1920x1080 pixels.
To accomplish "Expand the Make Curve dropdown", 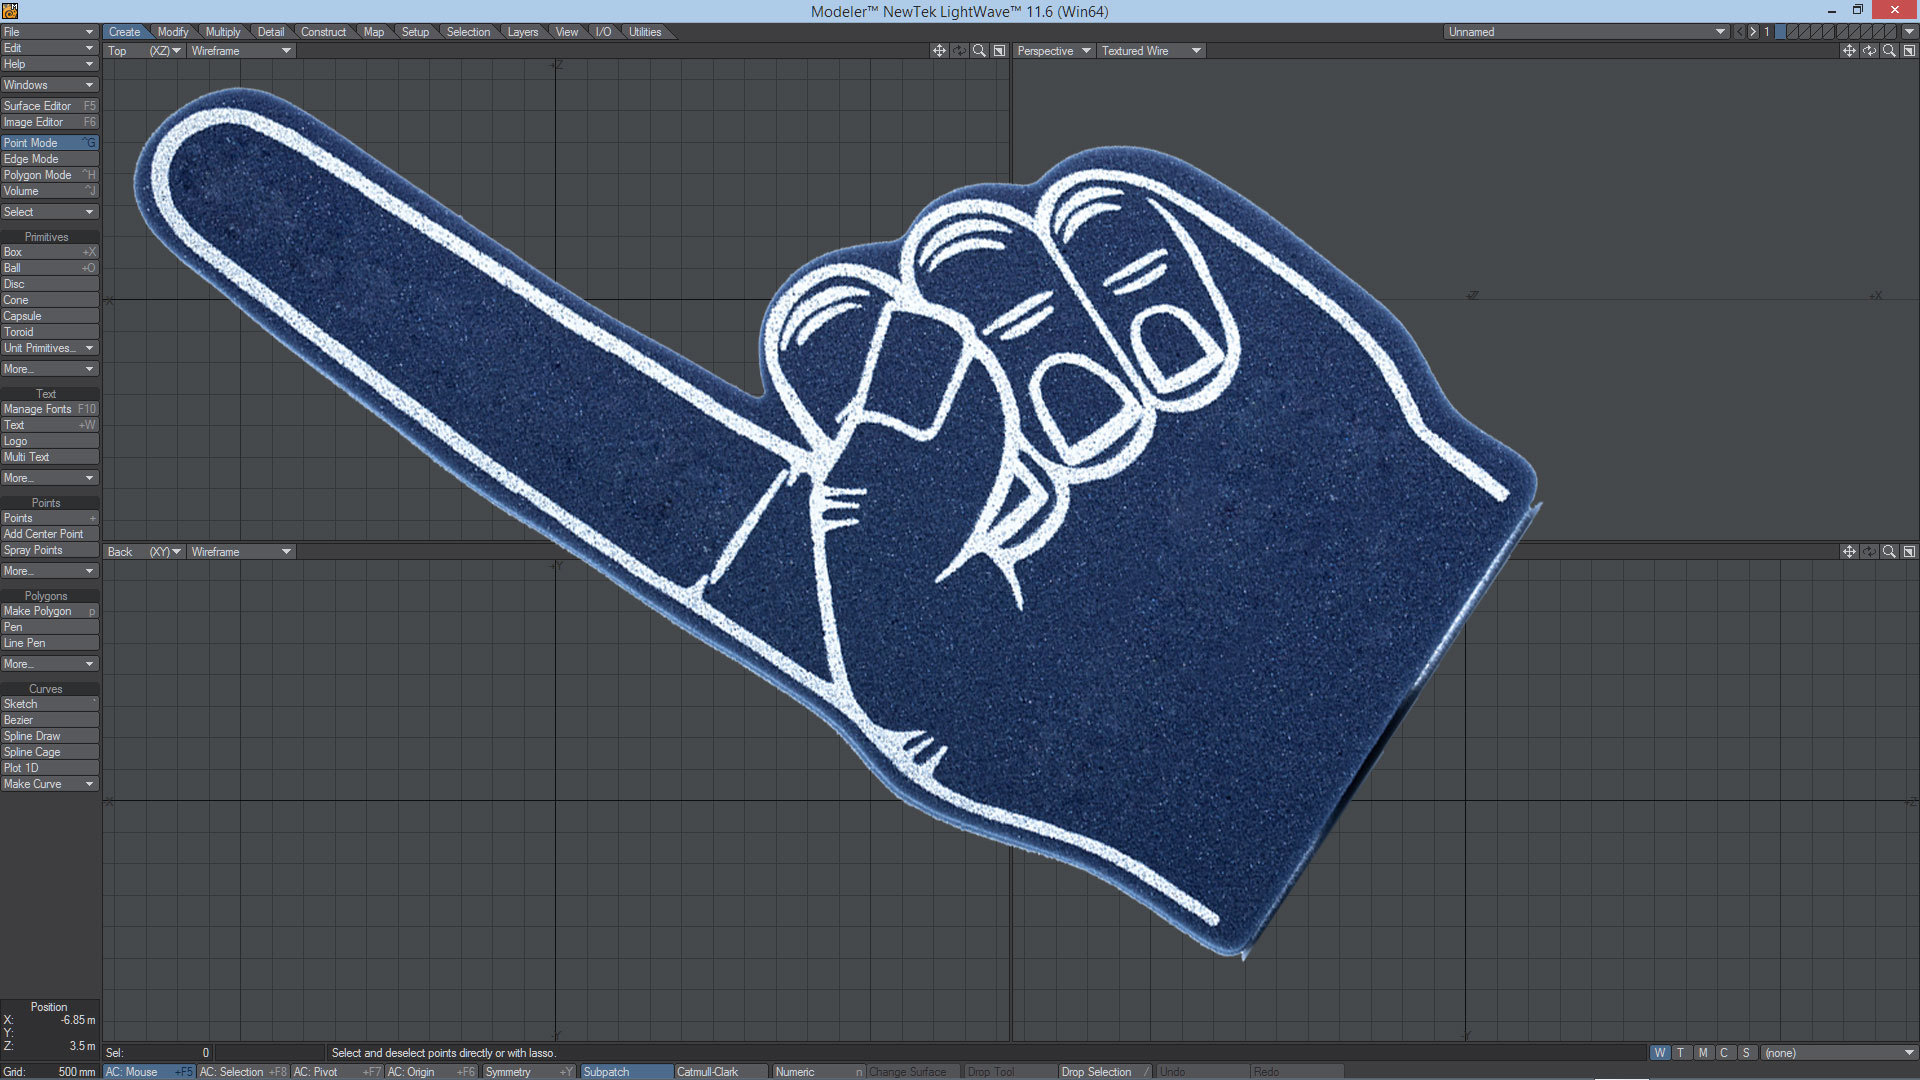I will [x=49, y=784].
